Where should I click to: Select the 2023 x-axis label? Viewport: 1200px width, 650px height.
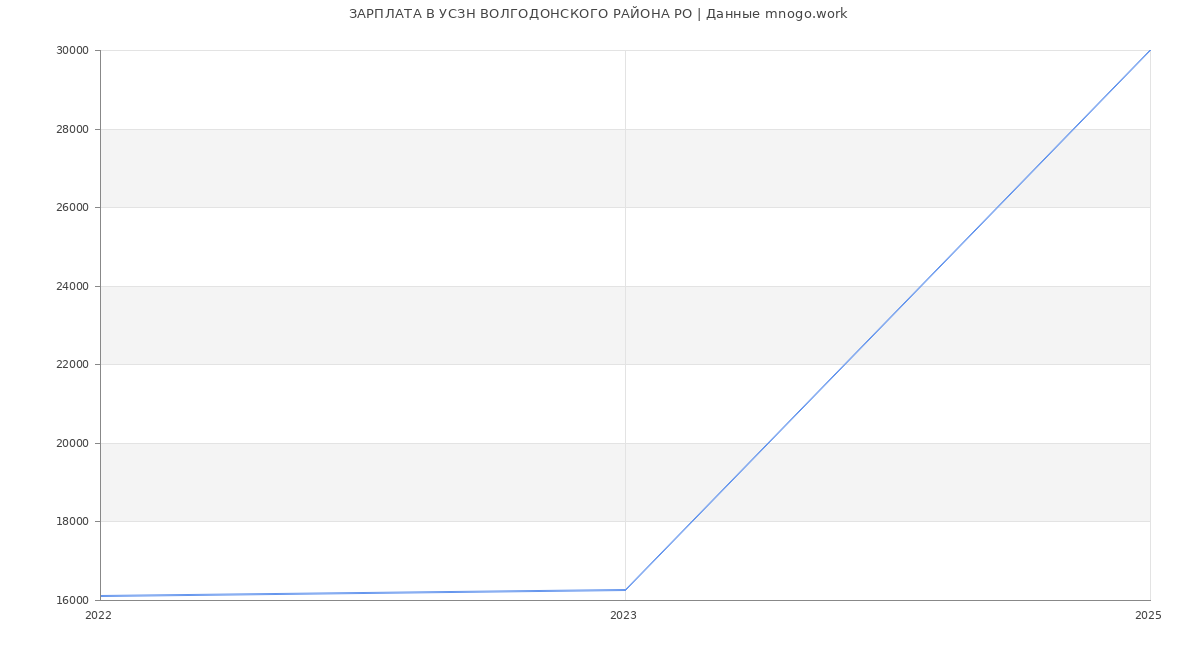click(623, 615)
